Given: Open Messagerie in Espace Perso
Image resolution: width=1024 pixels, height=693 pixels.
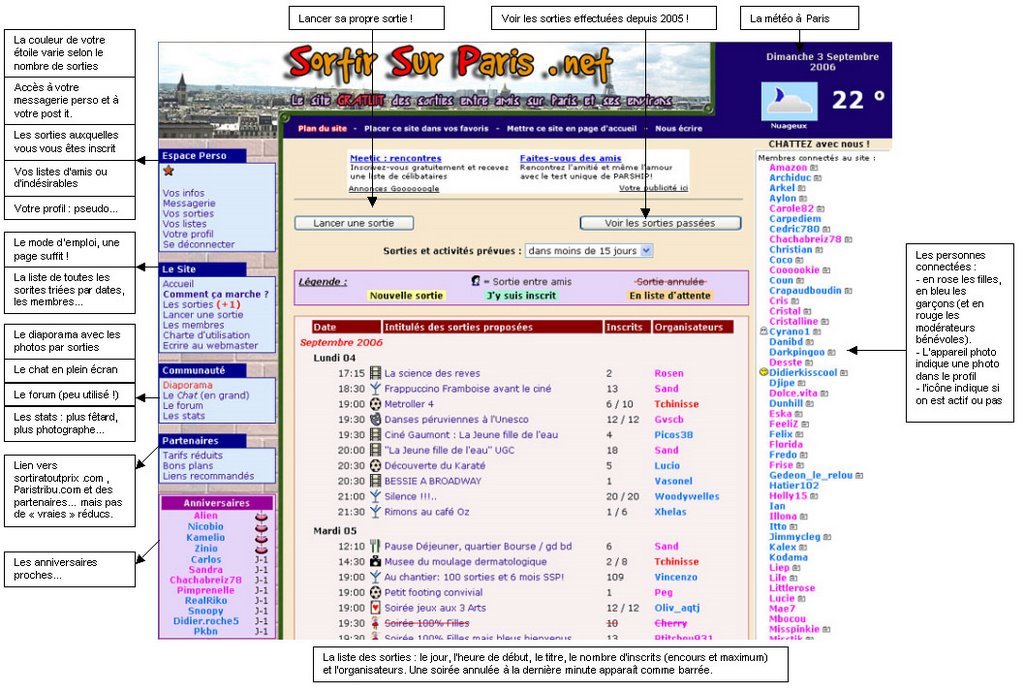Looking at the screenshot, I should tap(189, 204).
